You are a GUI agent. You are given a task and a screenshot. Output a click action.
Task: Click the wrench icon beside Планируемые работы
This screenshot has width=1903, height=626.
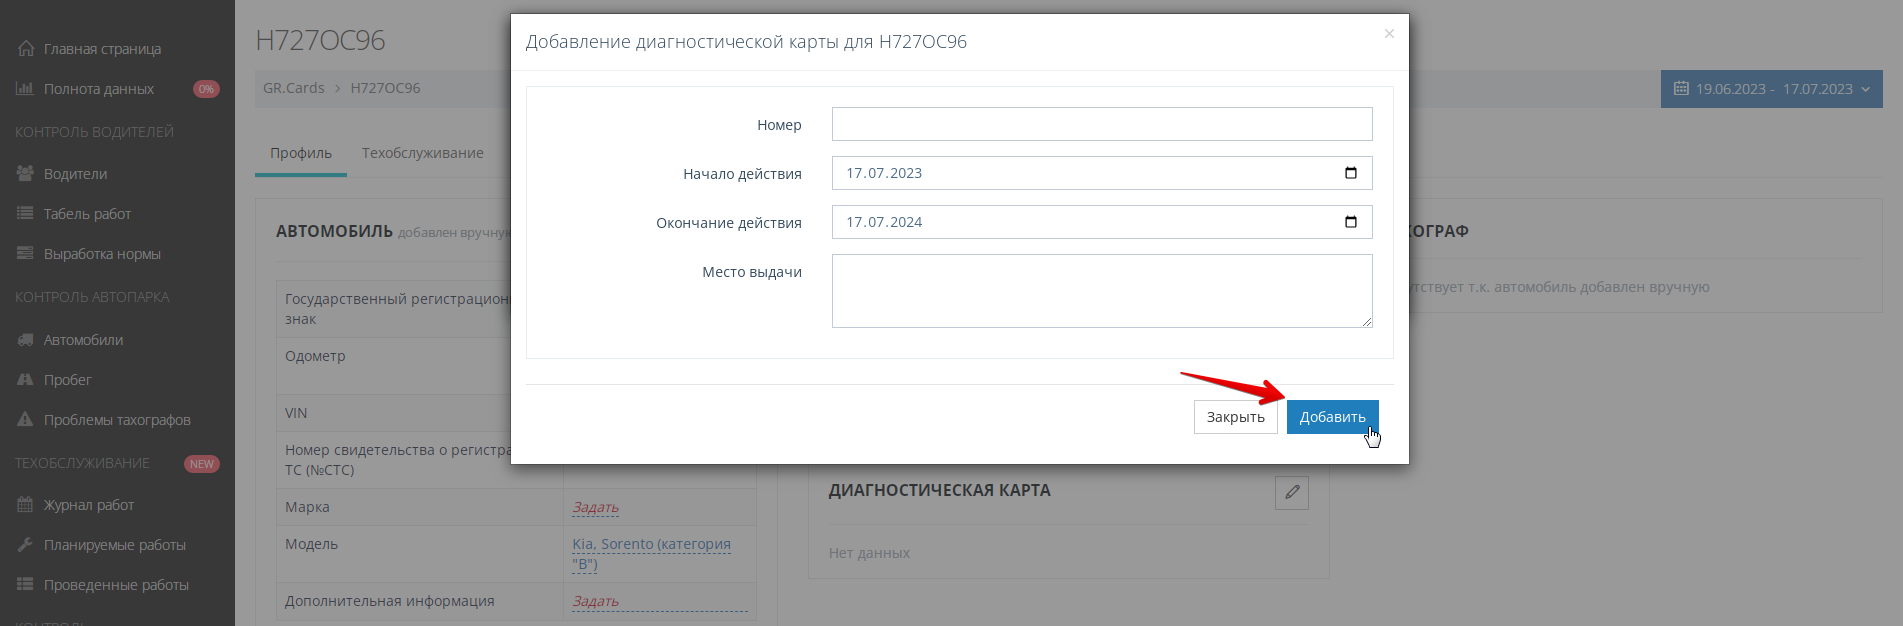(25, 545)
